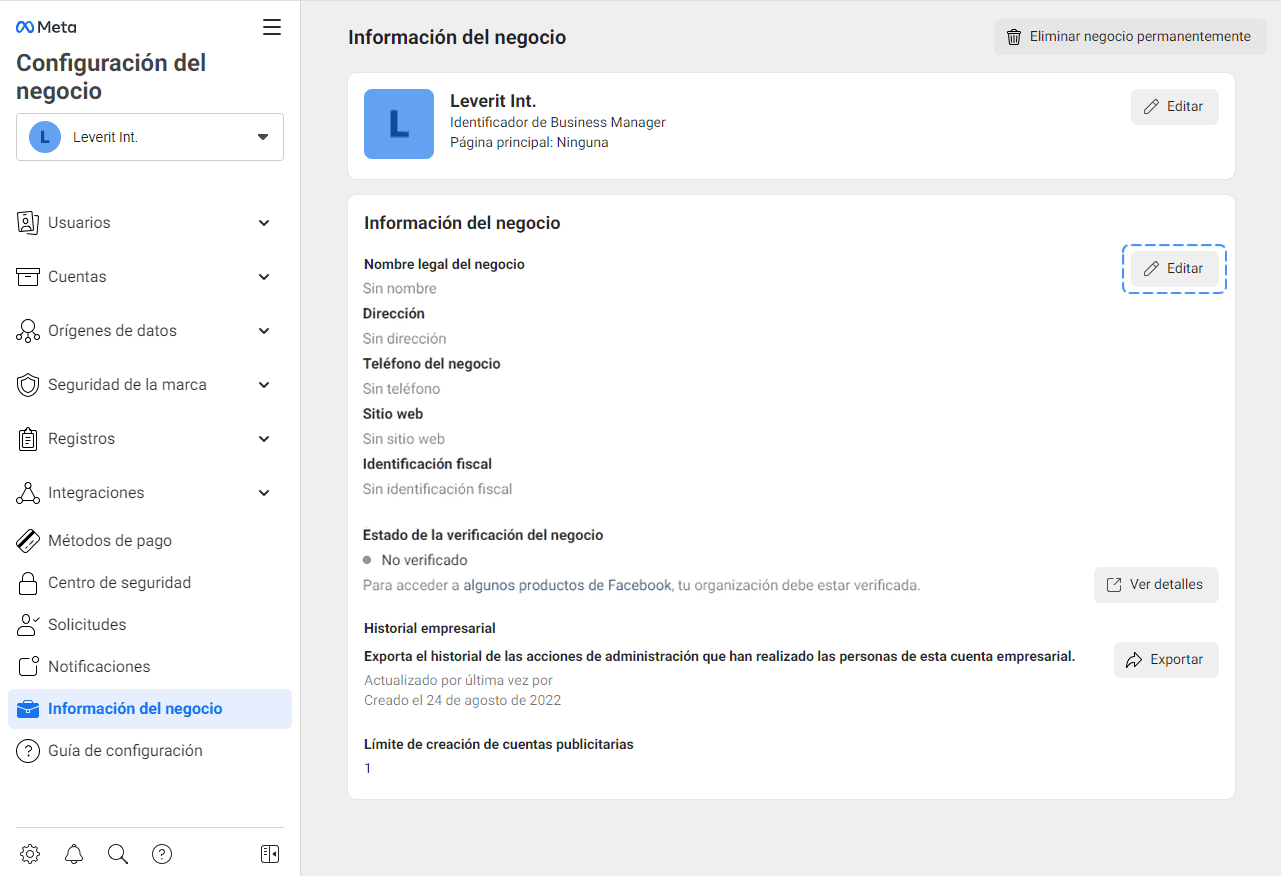
Task: Click the Usuarios sidebar icon
Action: [x=28, y=223]
